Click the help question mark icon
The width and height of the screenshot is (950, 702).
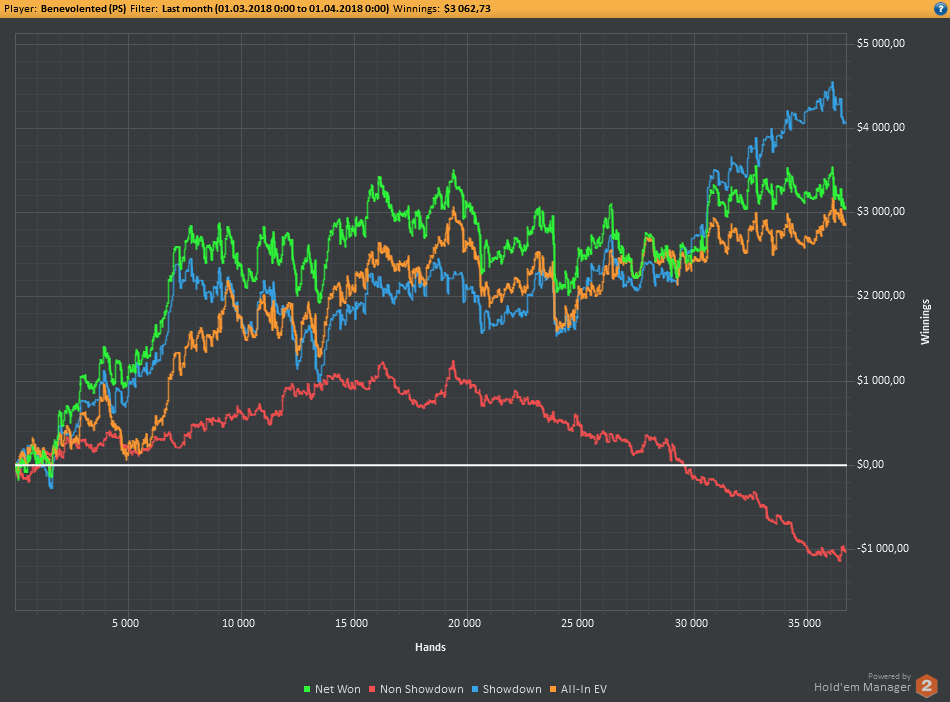pyautogui.click(x=939, y=8)
